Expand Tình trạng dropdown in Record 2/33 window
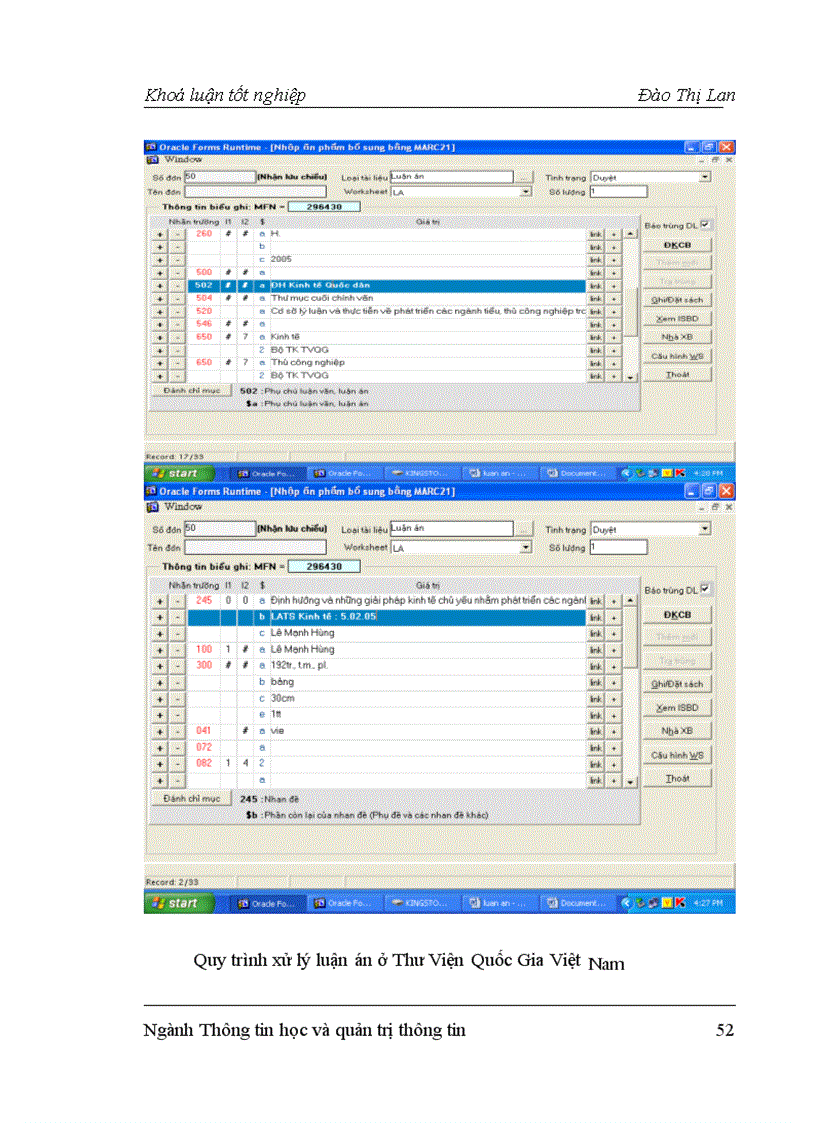The image size is (816, 1123). 705,529
